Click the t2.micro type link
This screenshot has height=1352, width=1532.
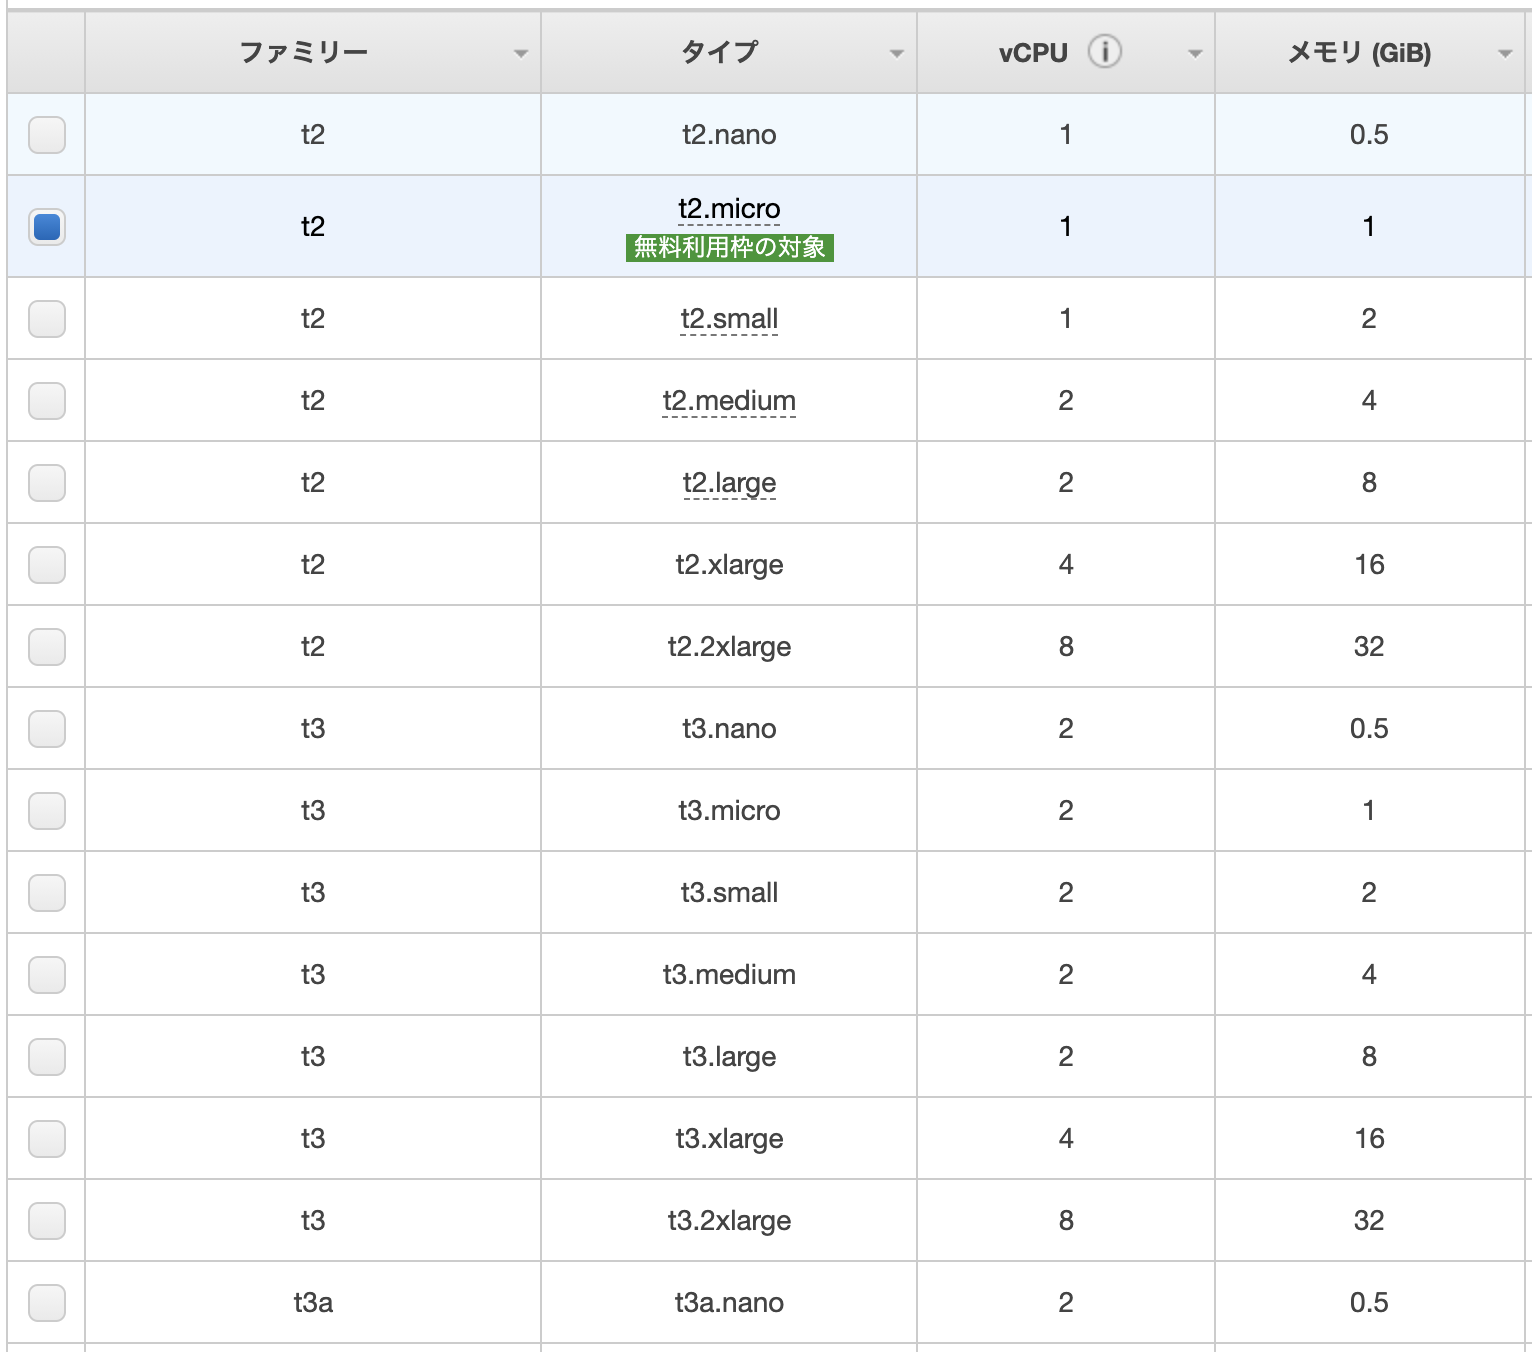(x=729, y=209)
